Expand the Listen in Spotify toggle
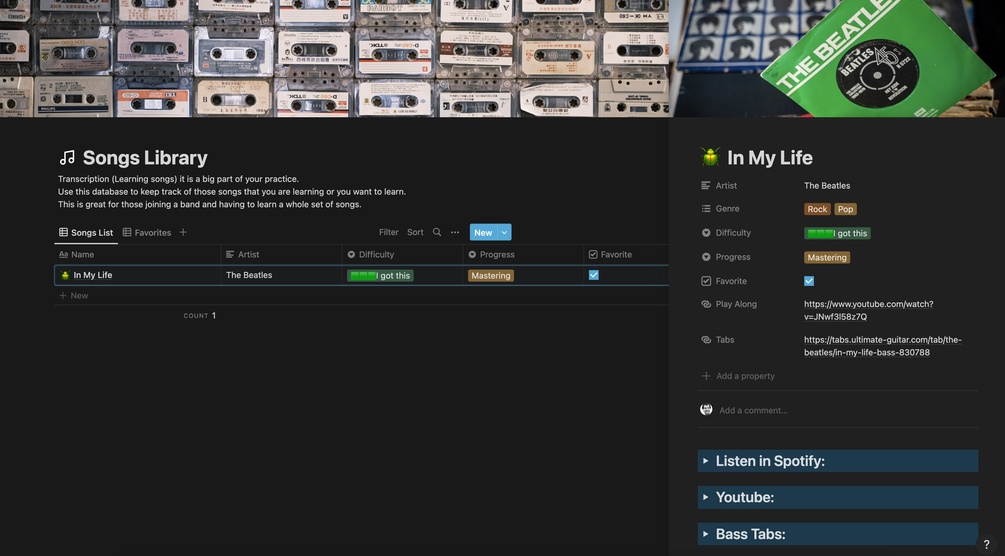Viewport: 1005px width, 556px height. coord(706,461)
